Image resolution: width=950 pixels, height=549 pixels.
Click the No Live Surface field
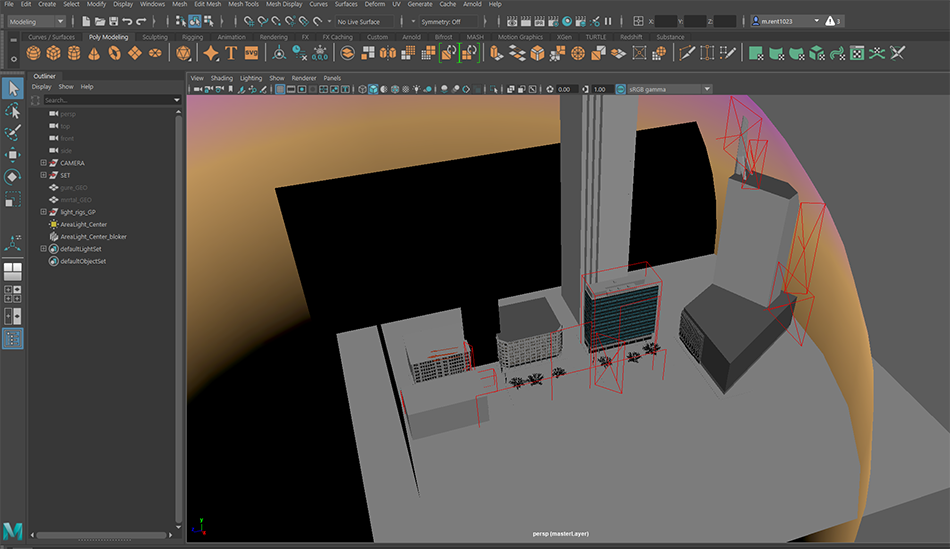click(x=364, y=21)
